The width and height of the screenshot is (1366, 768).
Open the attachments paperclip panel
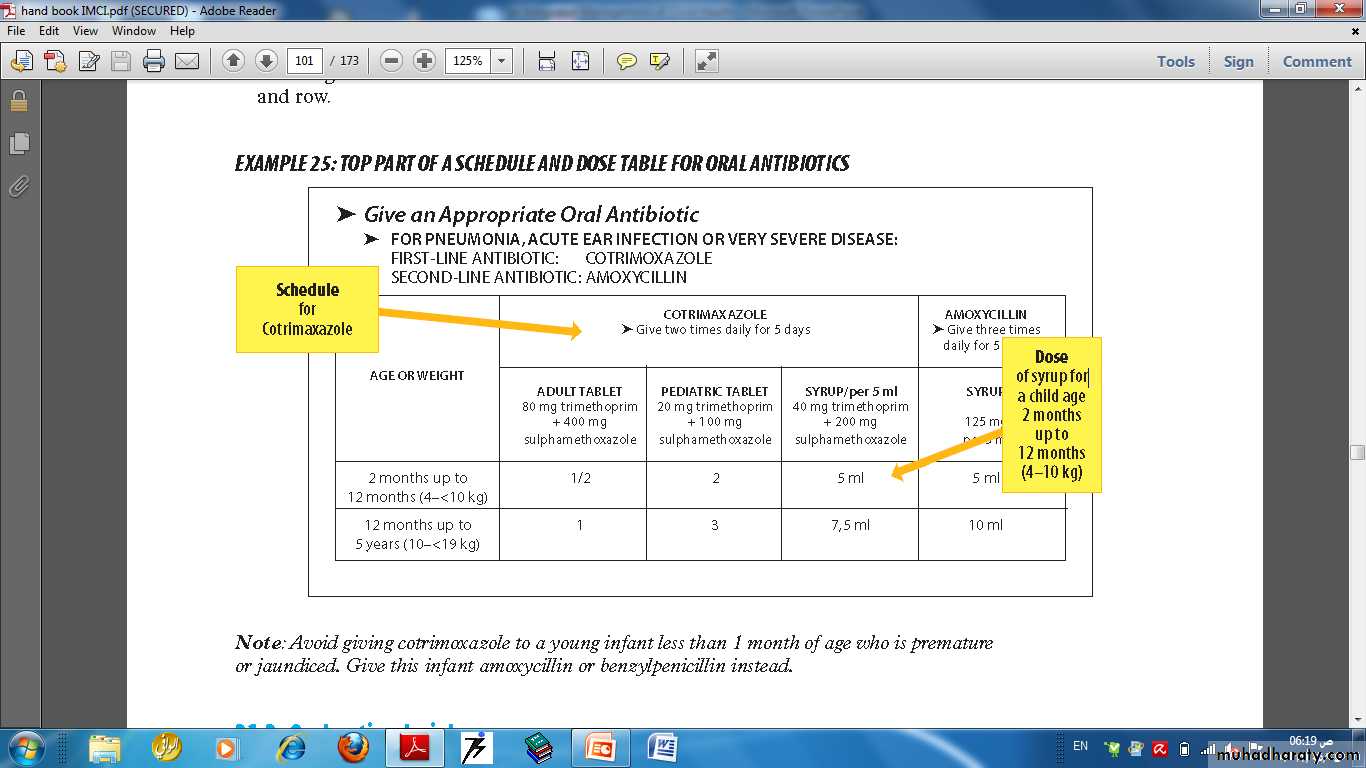tap(18, 187)
